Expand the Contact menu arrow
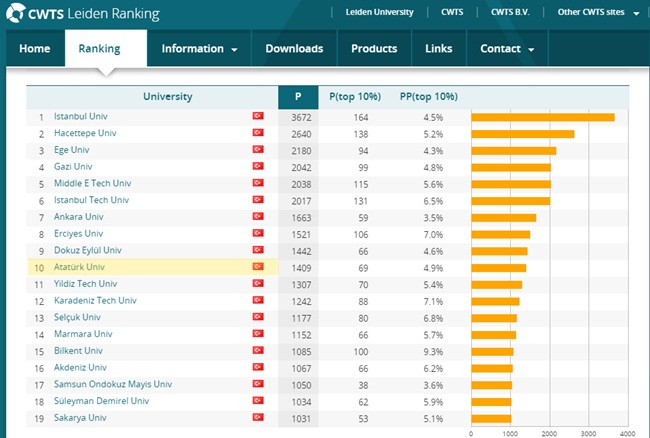Viewport: 650px width, 438px height. tap(531, 50)
